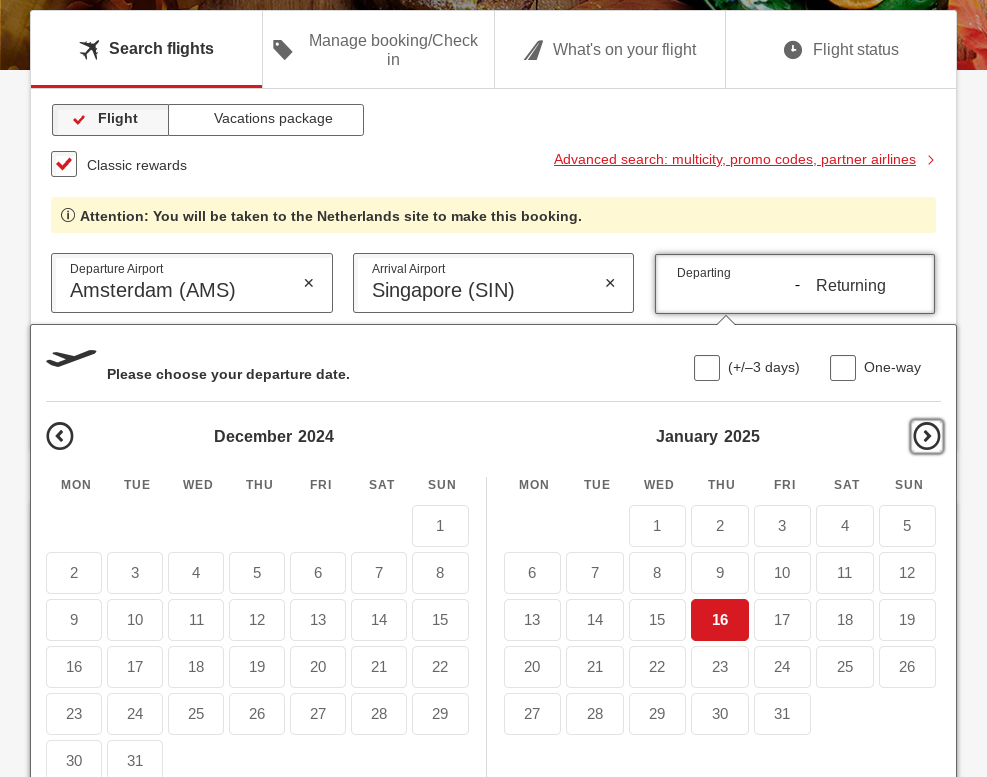Click the Departure Airport Amsterdam field
This screenshot has height=777, width=987.
pos(192,283)
